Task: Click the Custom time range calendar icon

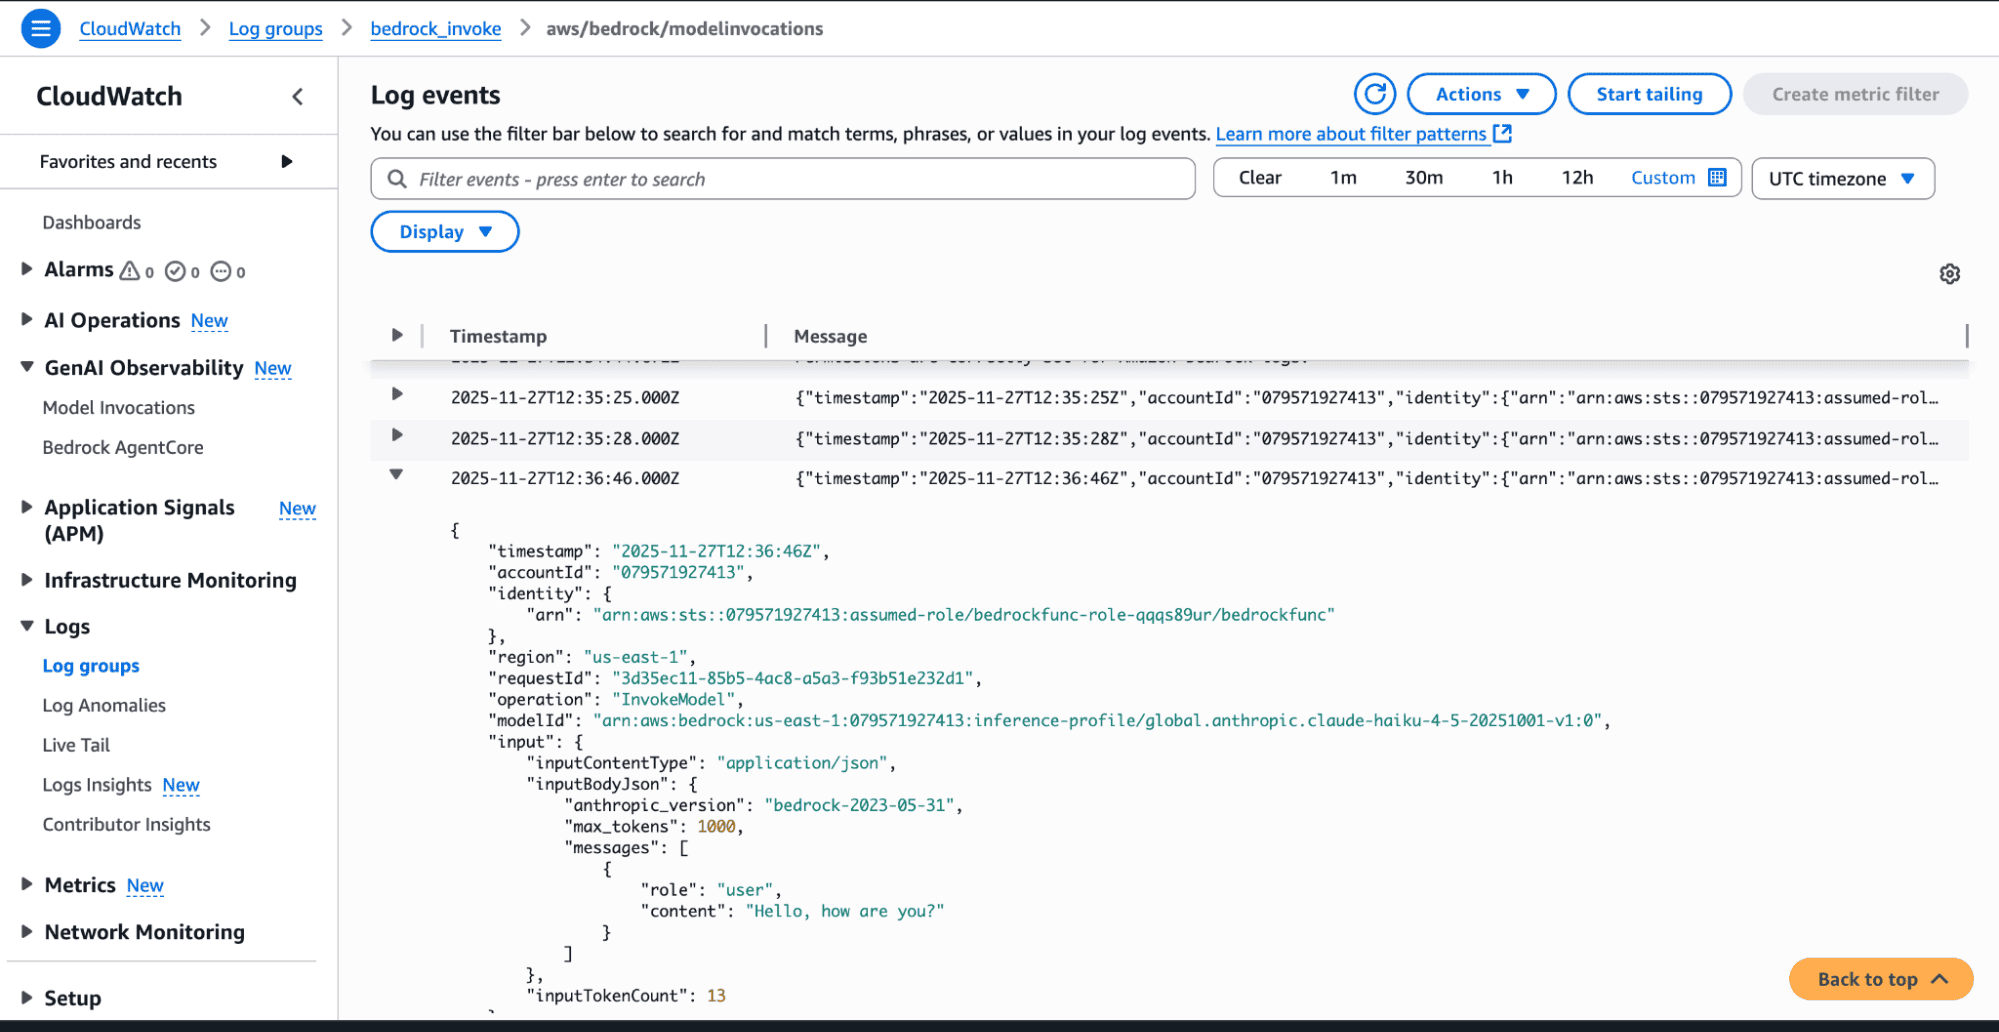Action: (x=1717, y=178)
